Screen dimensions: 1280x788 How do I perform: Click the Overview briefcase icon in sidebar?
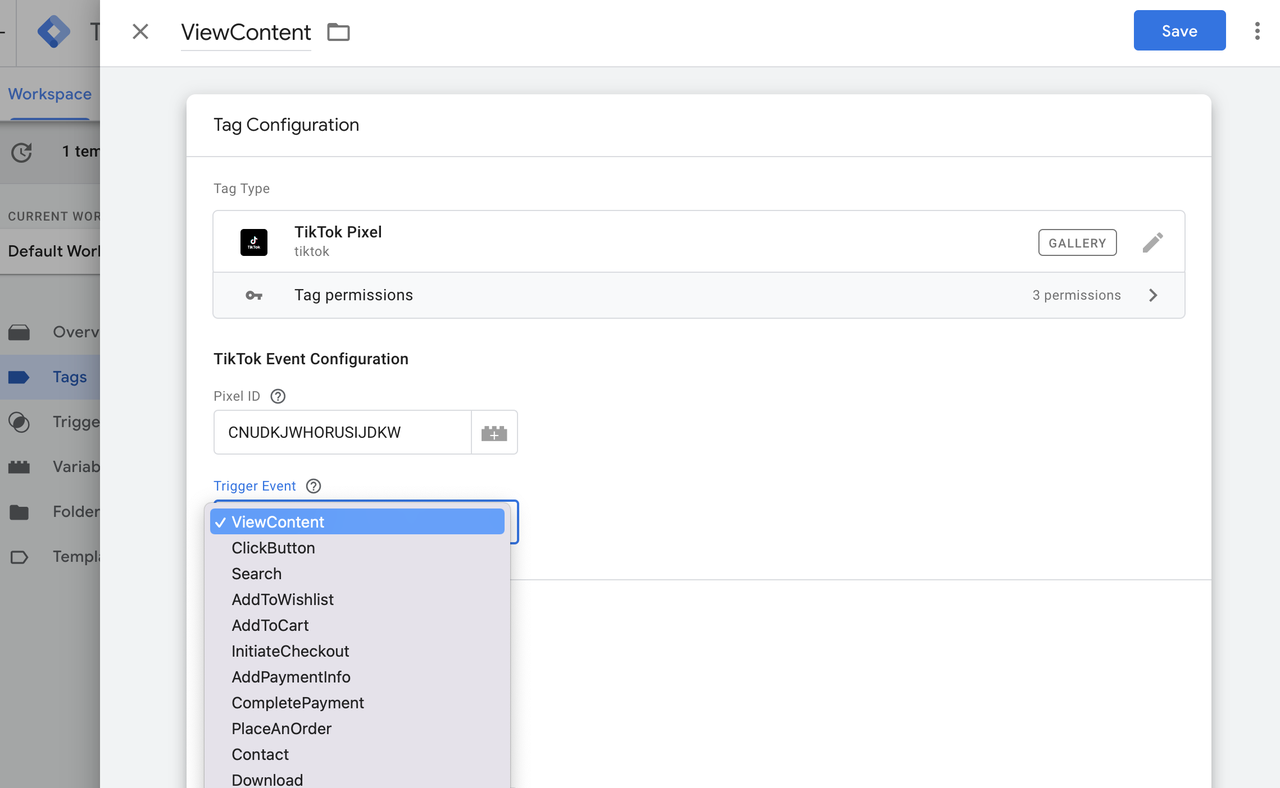(19, 332)
